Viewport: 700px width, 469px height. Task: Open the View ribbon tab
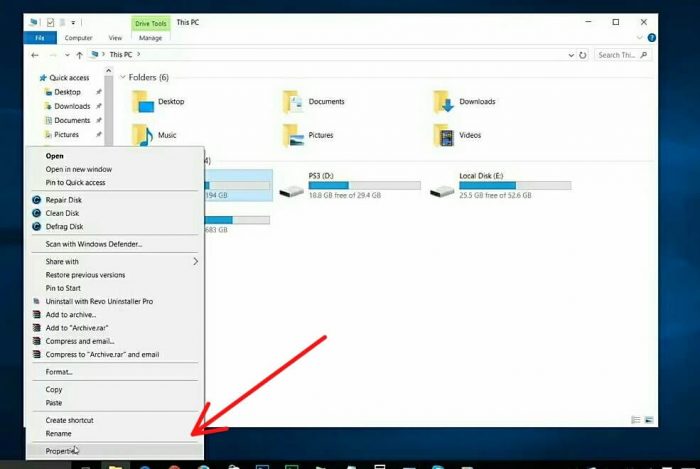pos(115,38)
